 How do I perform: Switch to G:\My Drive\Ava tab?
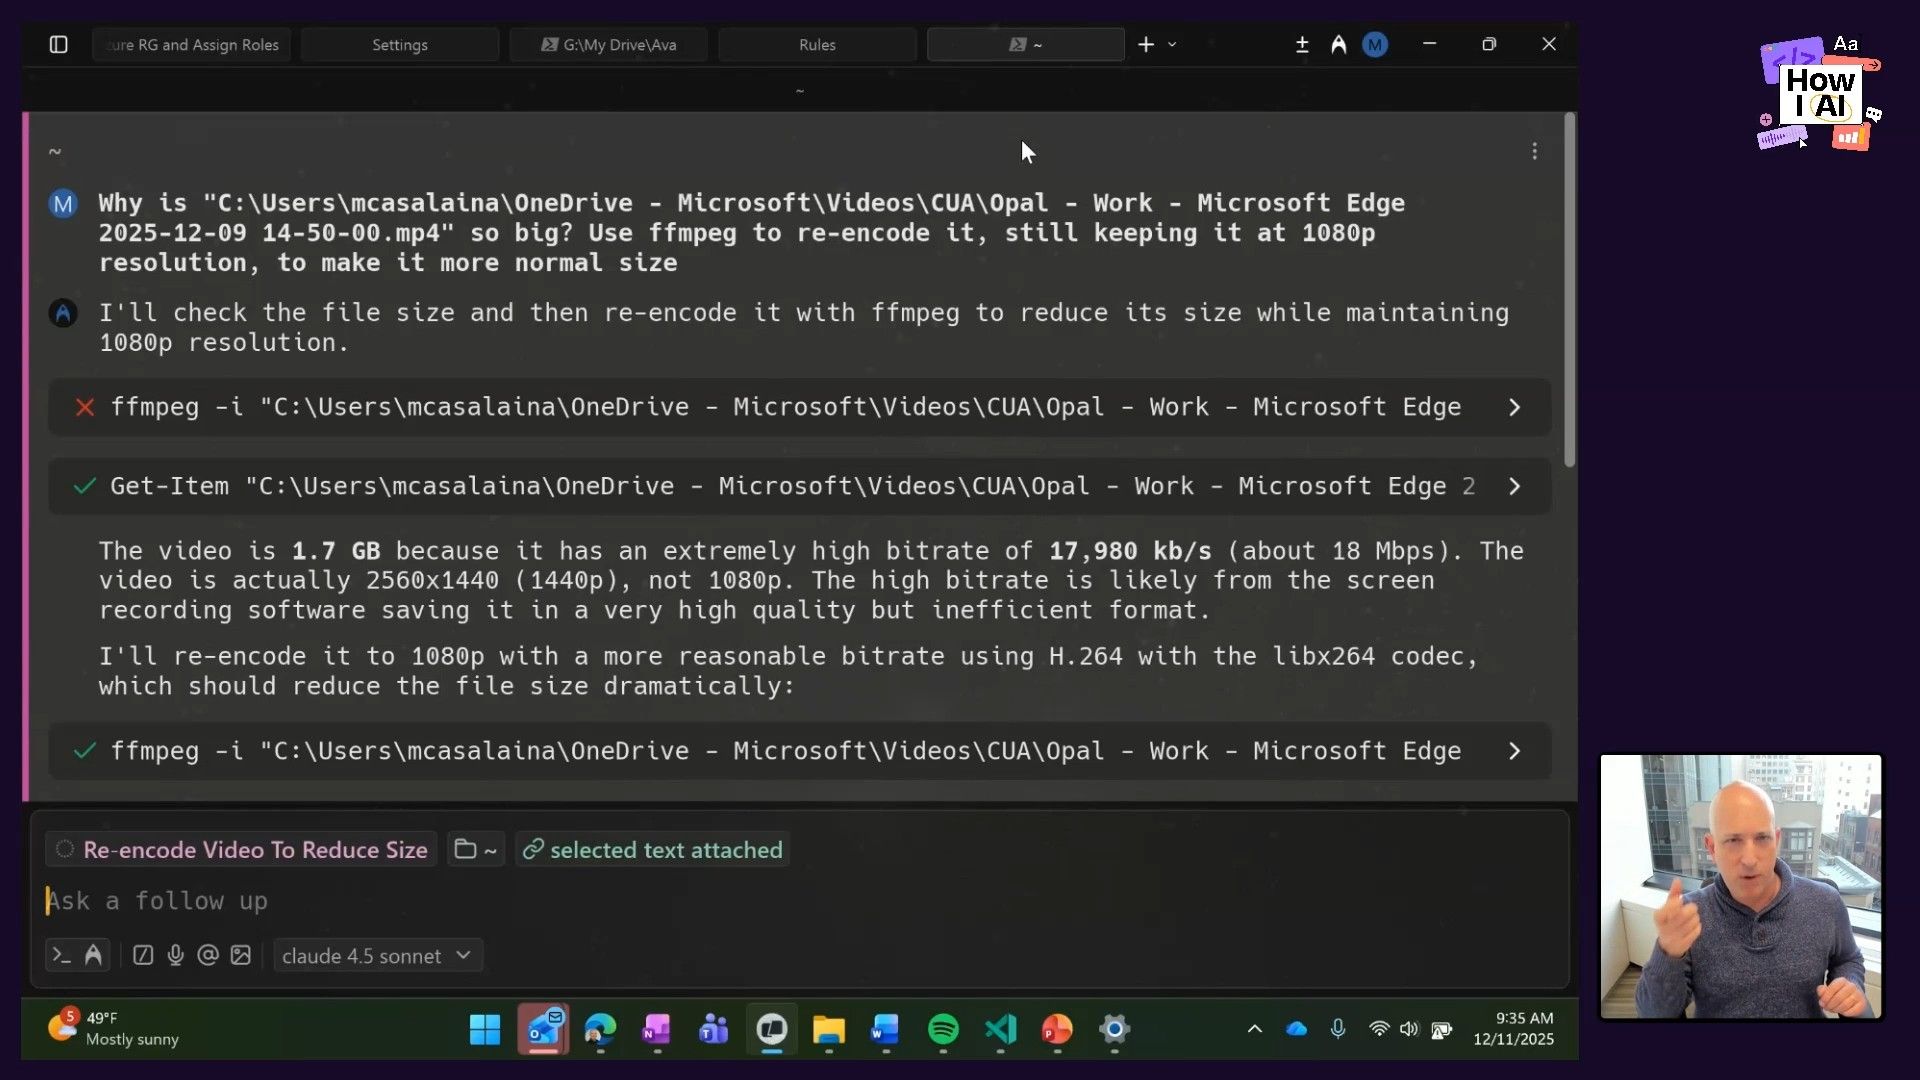pyautogui.click(x=608, y=45)
